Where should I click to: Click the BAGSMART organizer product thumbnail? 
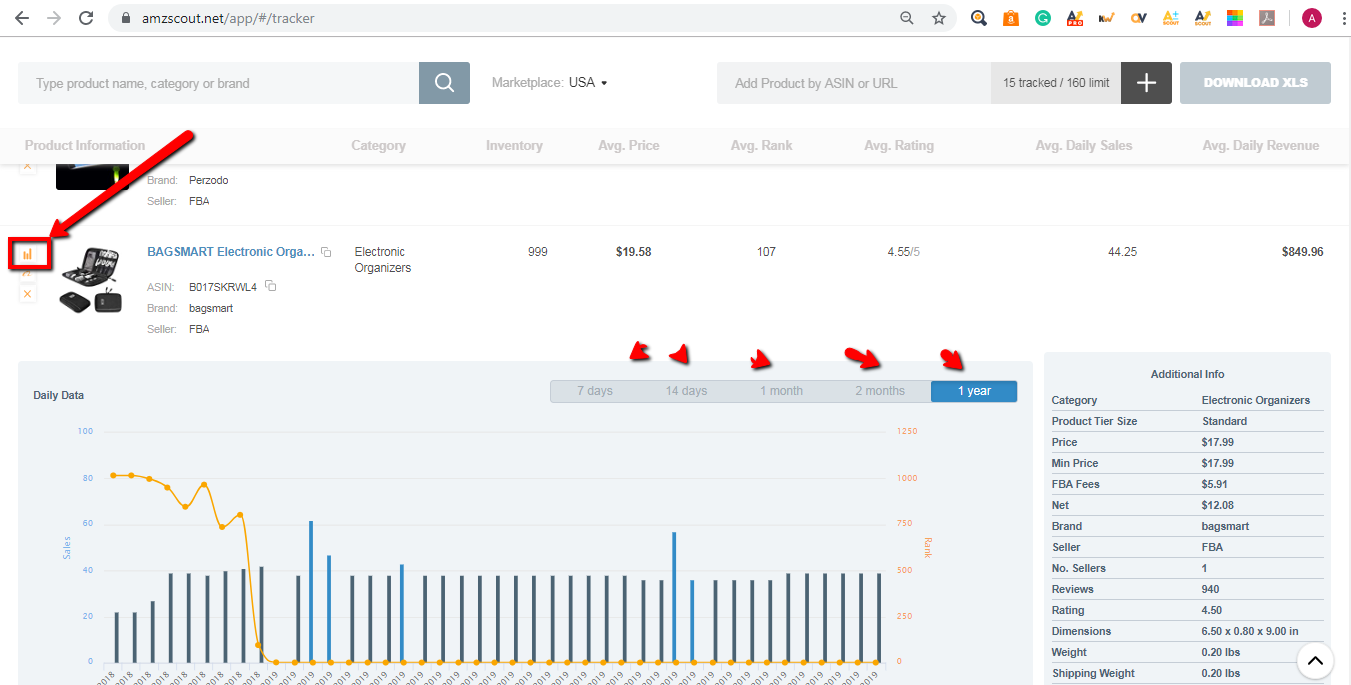coord(89,280)
